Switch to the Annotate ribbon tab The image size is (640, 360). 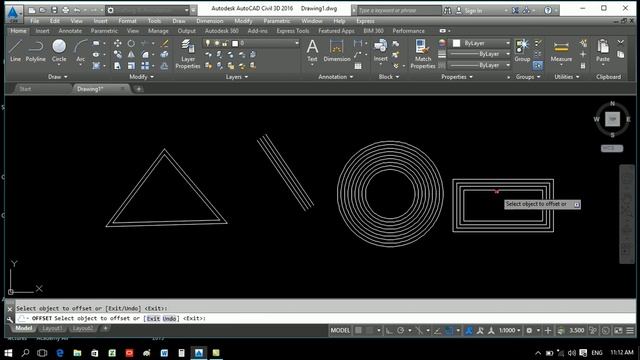click(70, 31)
